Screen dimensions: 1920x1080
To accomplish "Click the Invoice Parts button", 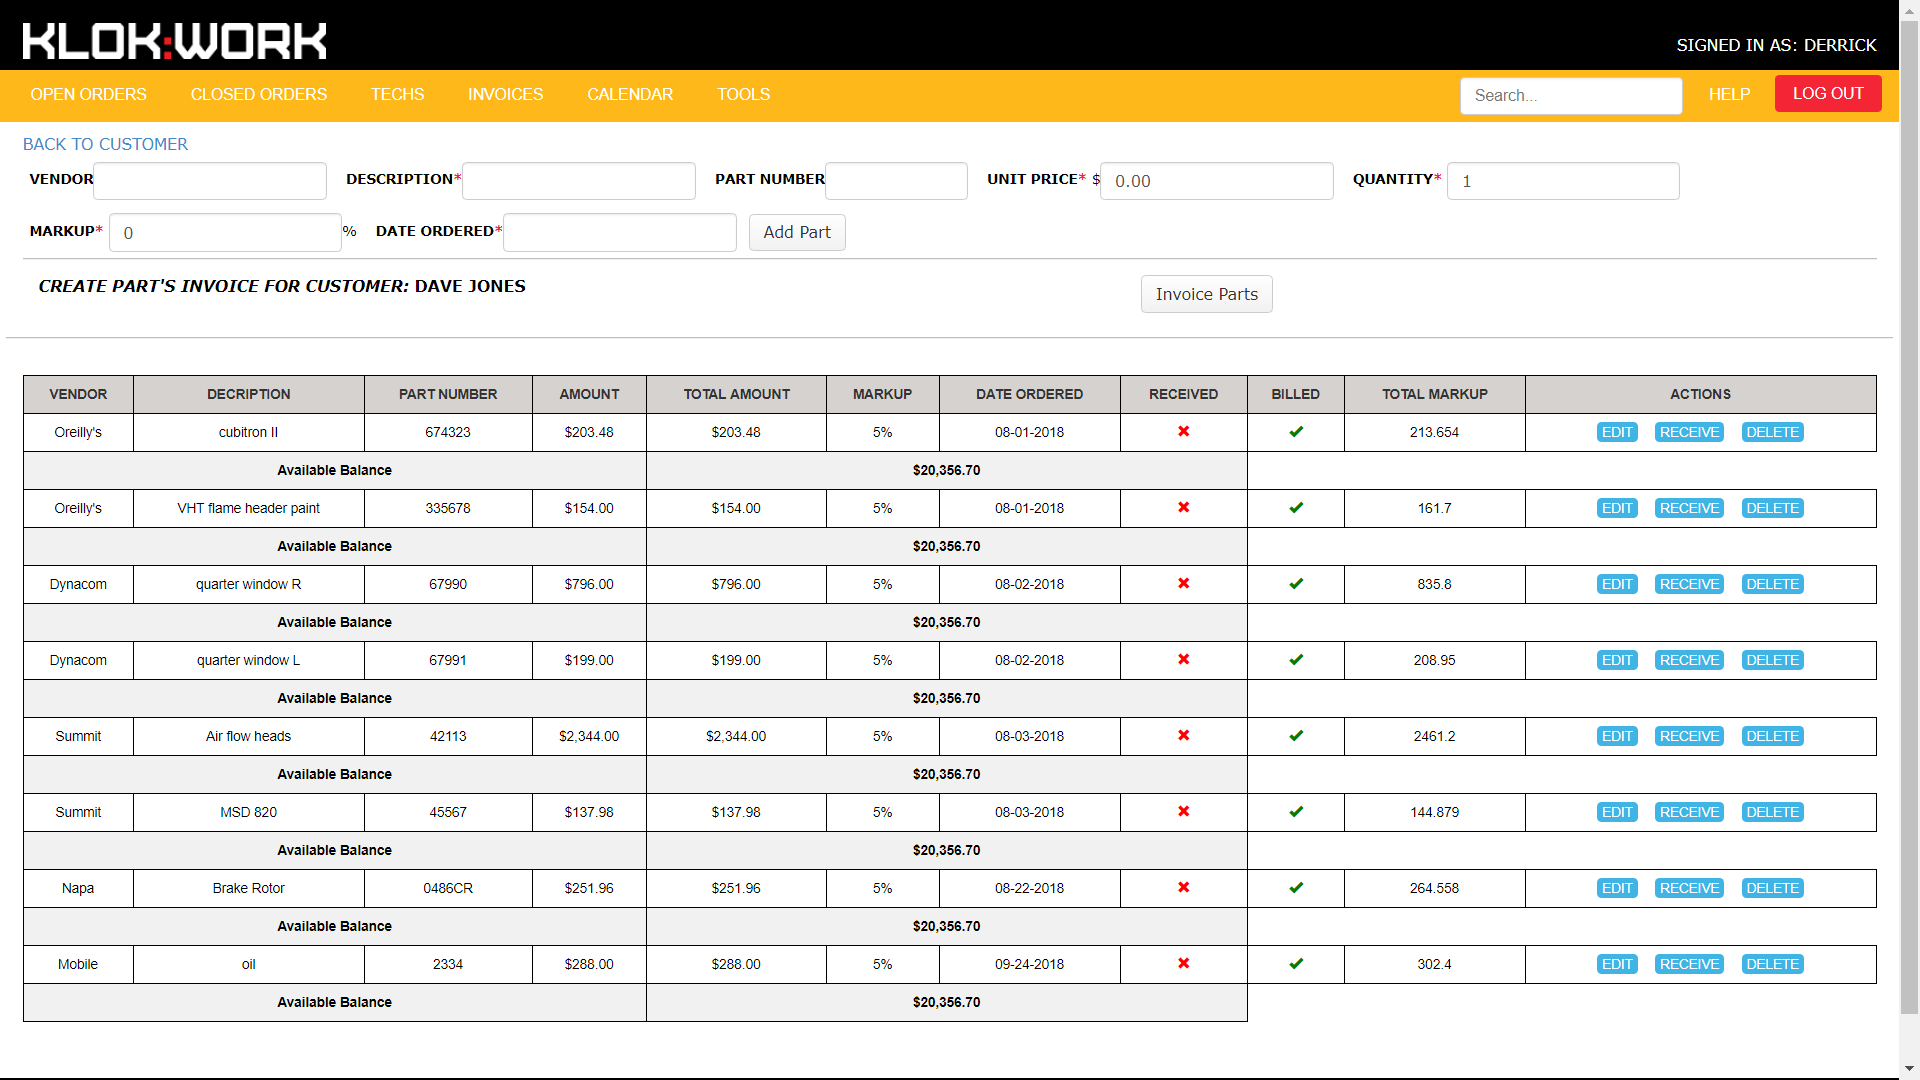I will (x=1206, y=294).
